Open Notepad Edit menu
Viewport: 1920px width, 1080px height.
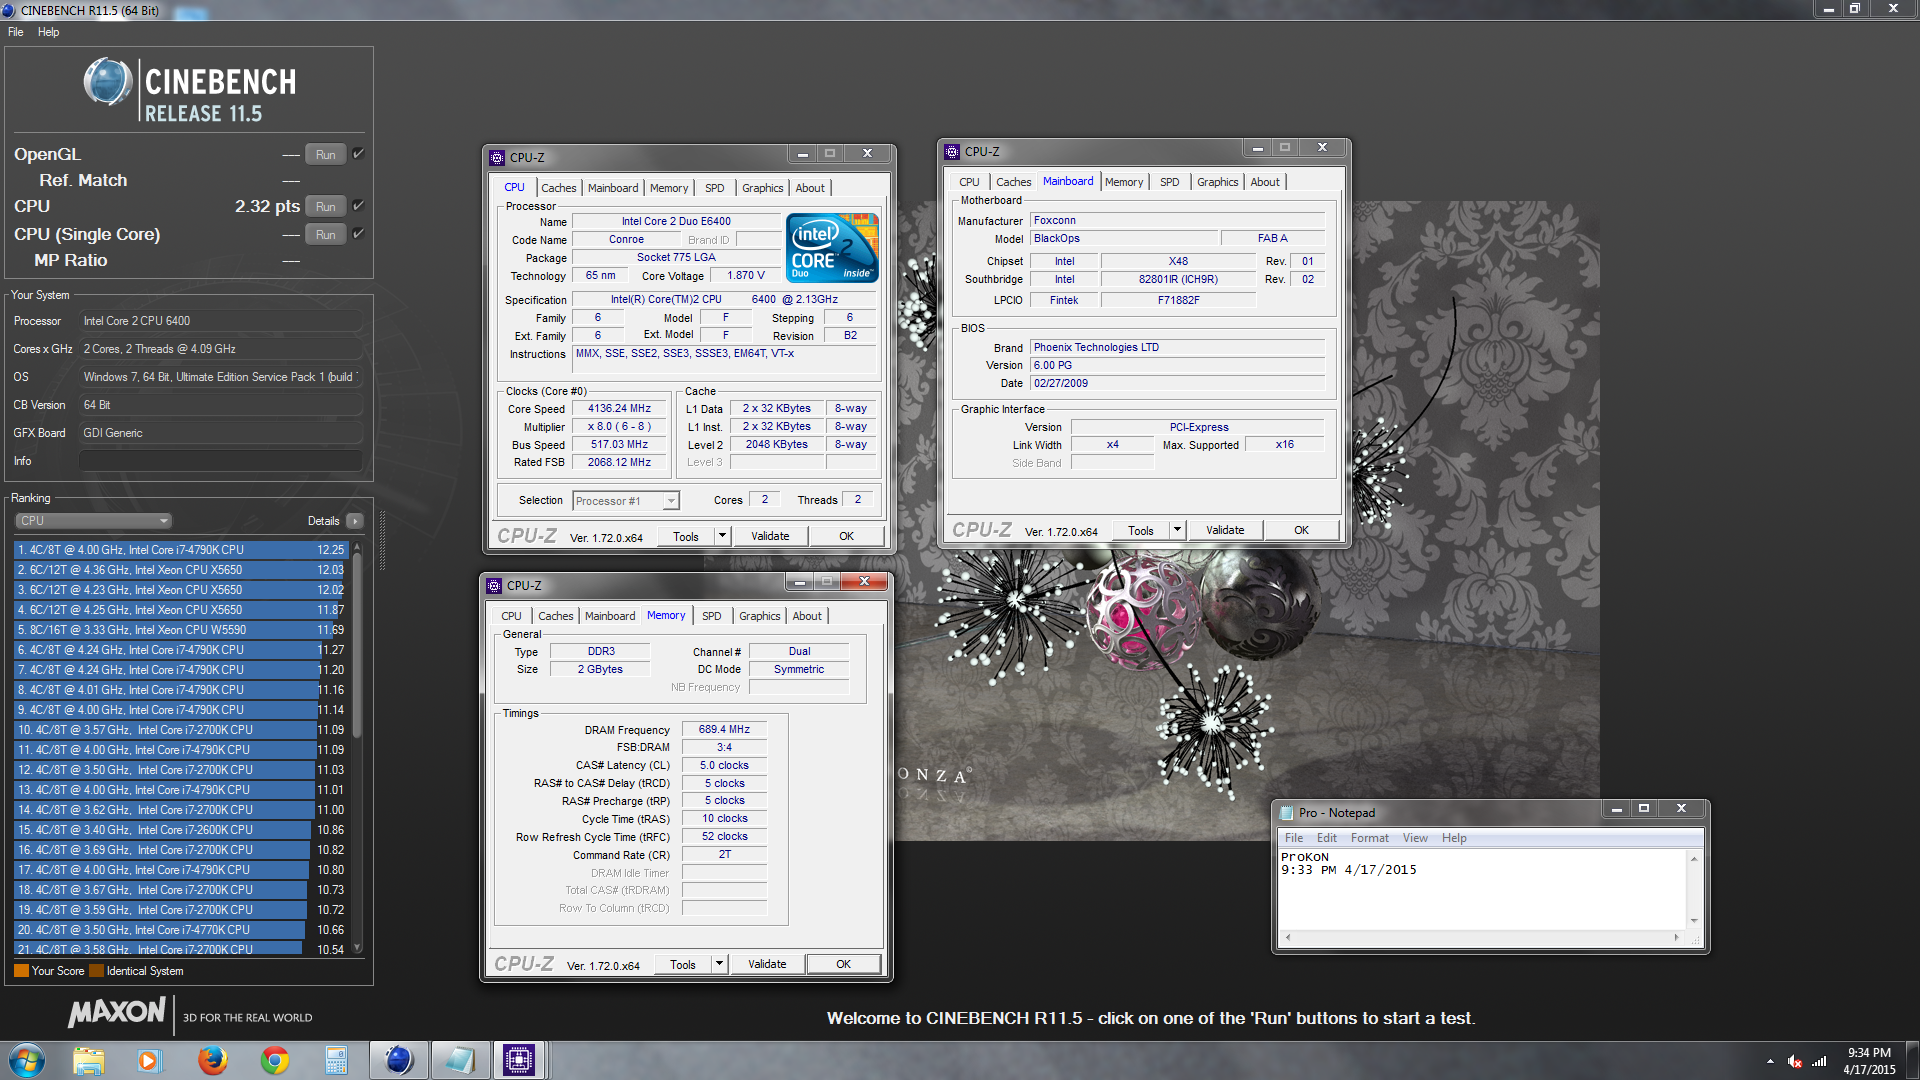(1326, 838)
